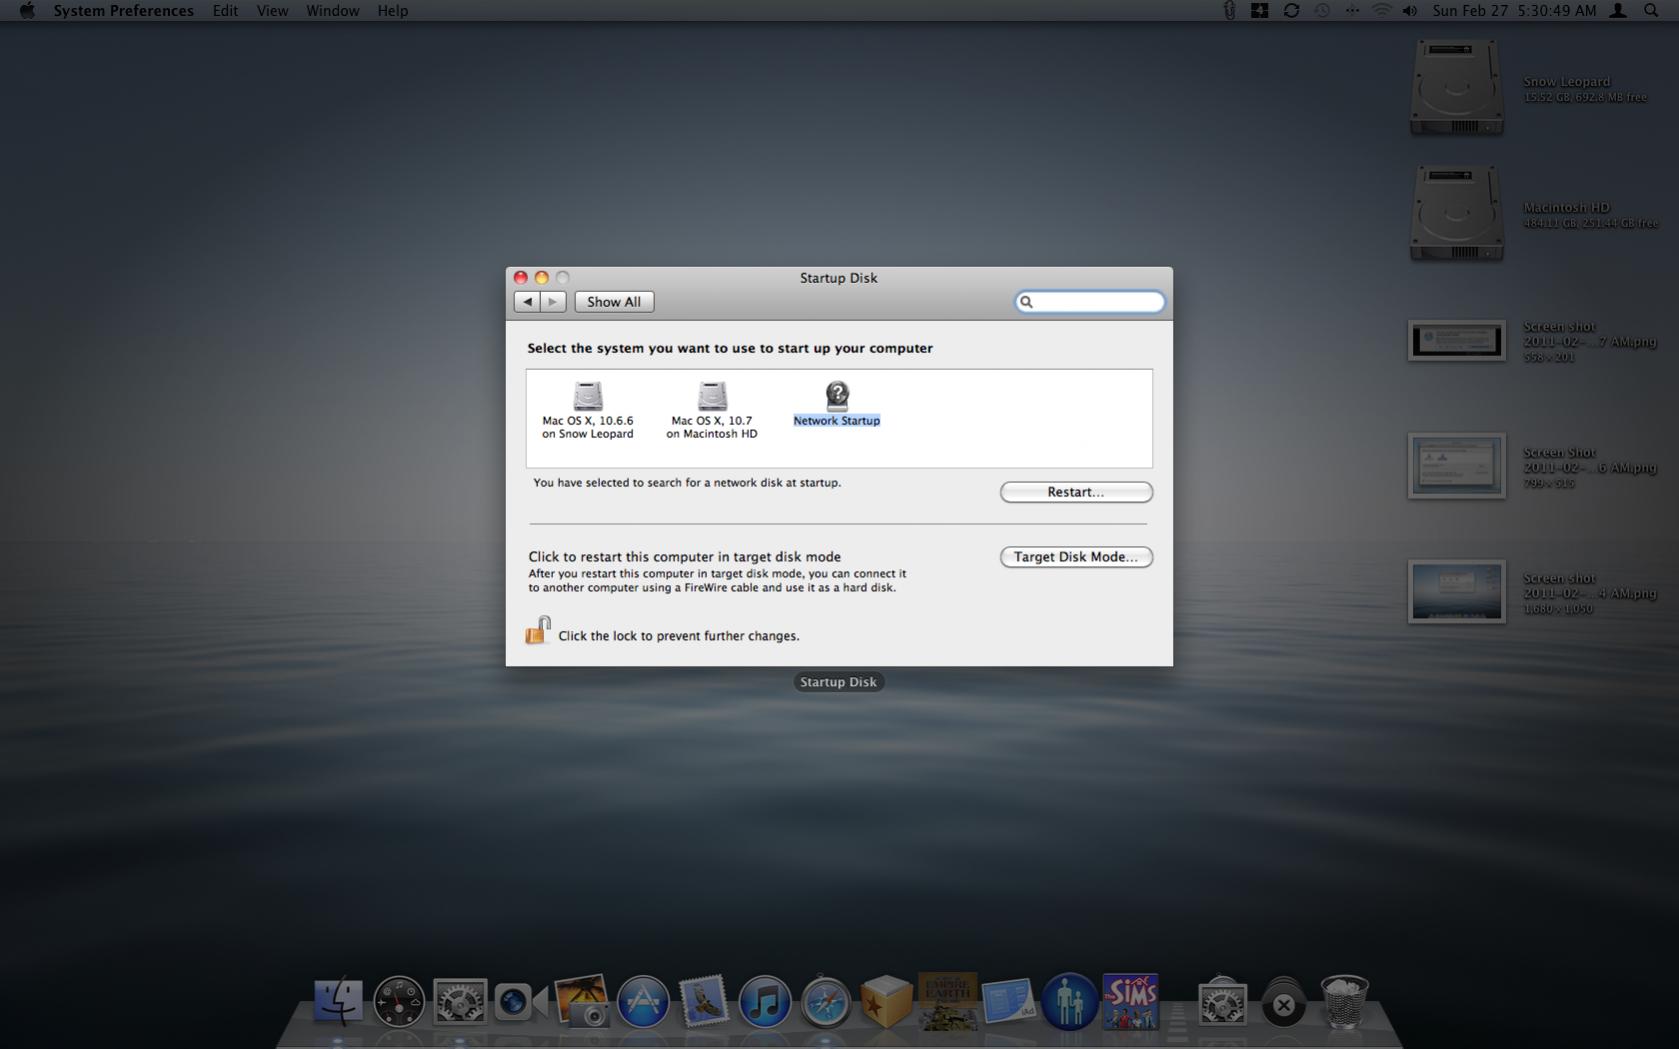This screenshot has height=1049, width=1679.
Task: Open the Window menu
Action: tap(333, 10)
